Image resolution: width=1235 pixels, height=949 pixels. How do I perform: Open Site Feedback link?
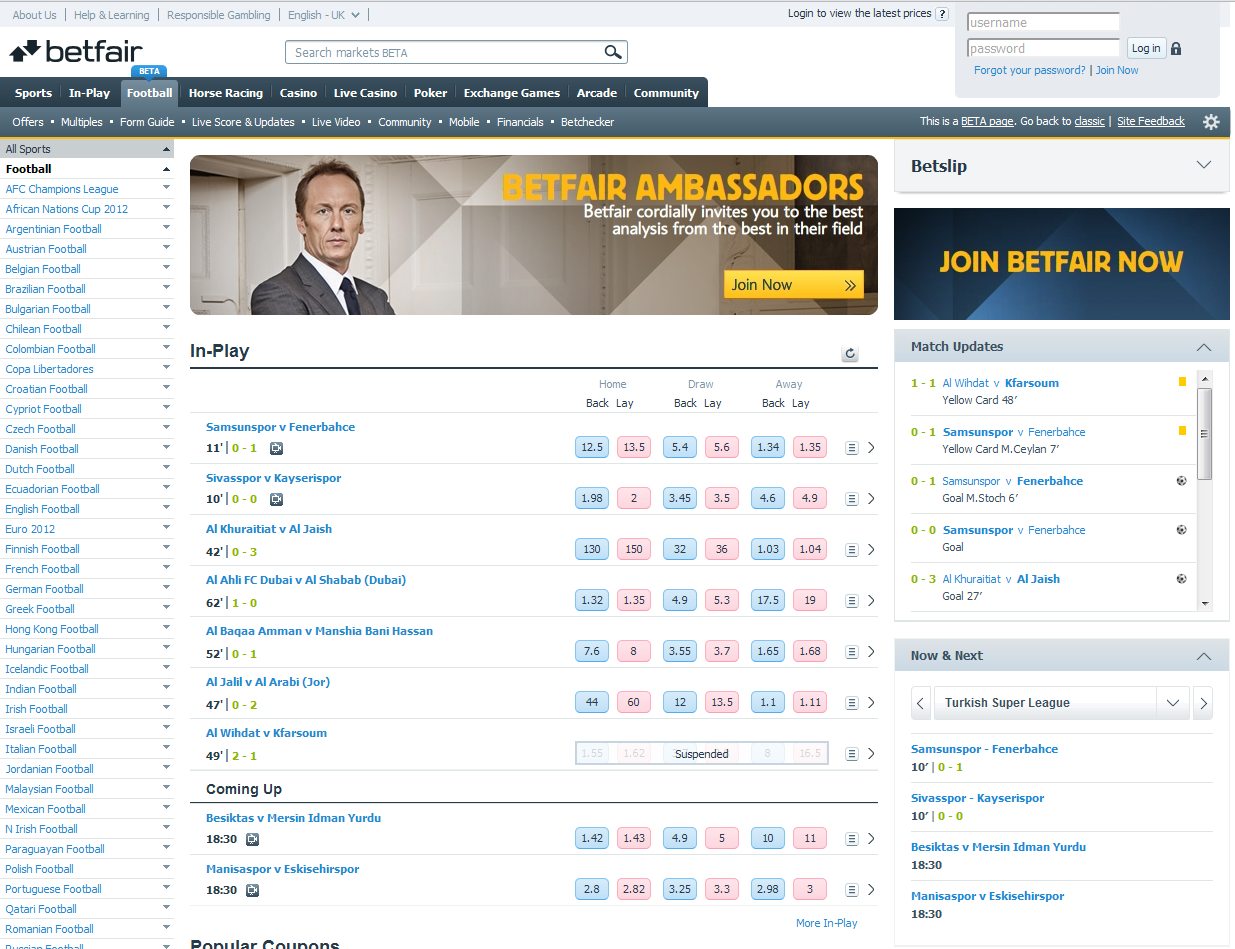[x=1151, y=121]
